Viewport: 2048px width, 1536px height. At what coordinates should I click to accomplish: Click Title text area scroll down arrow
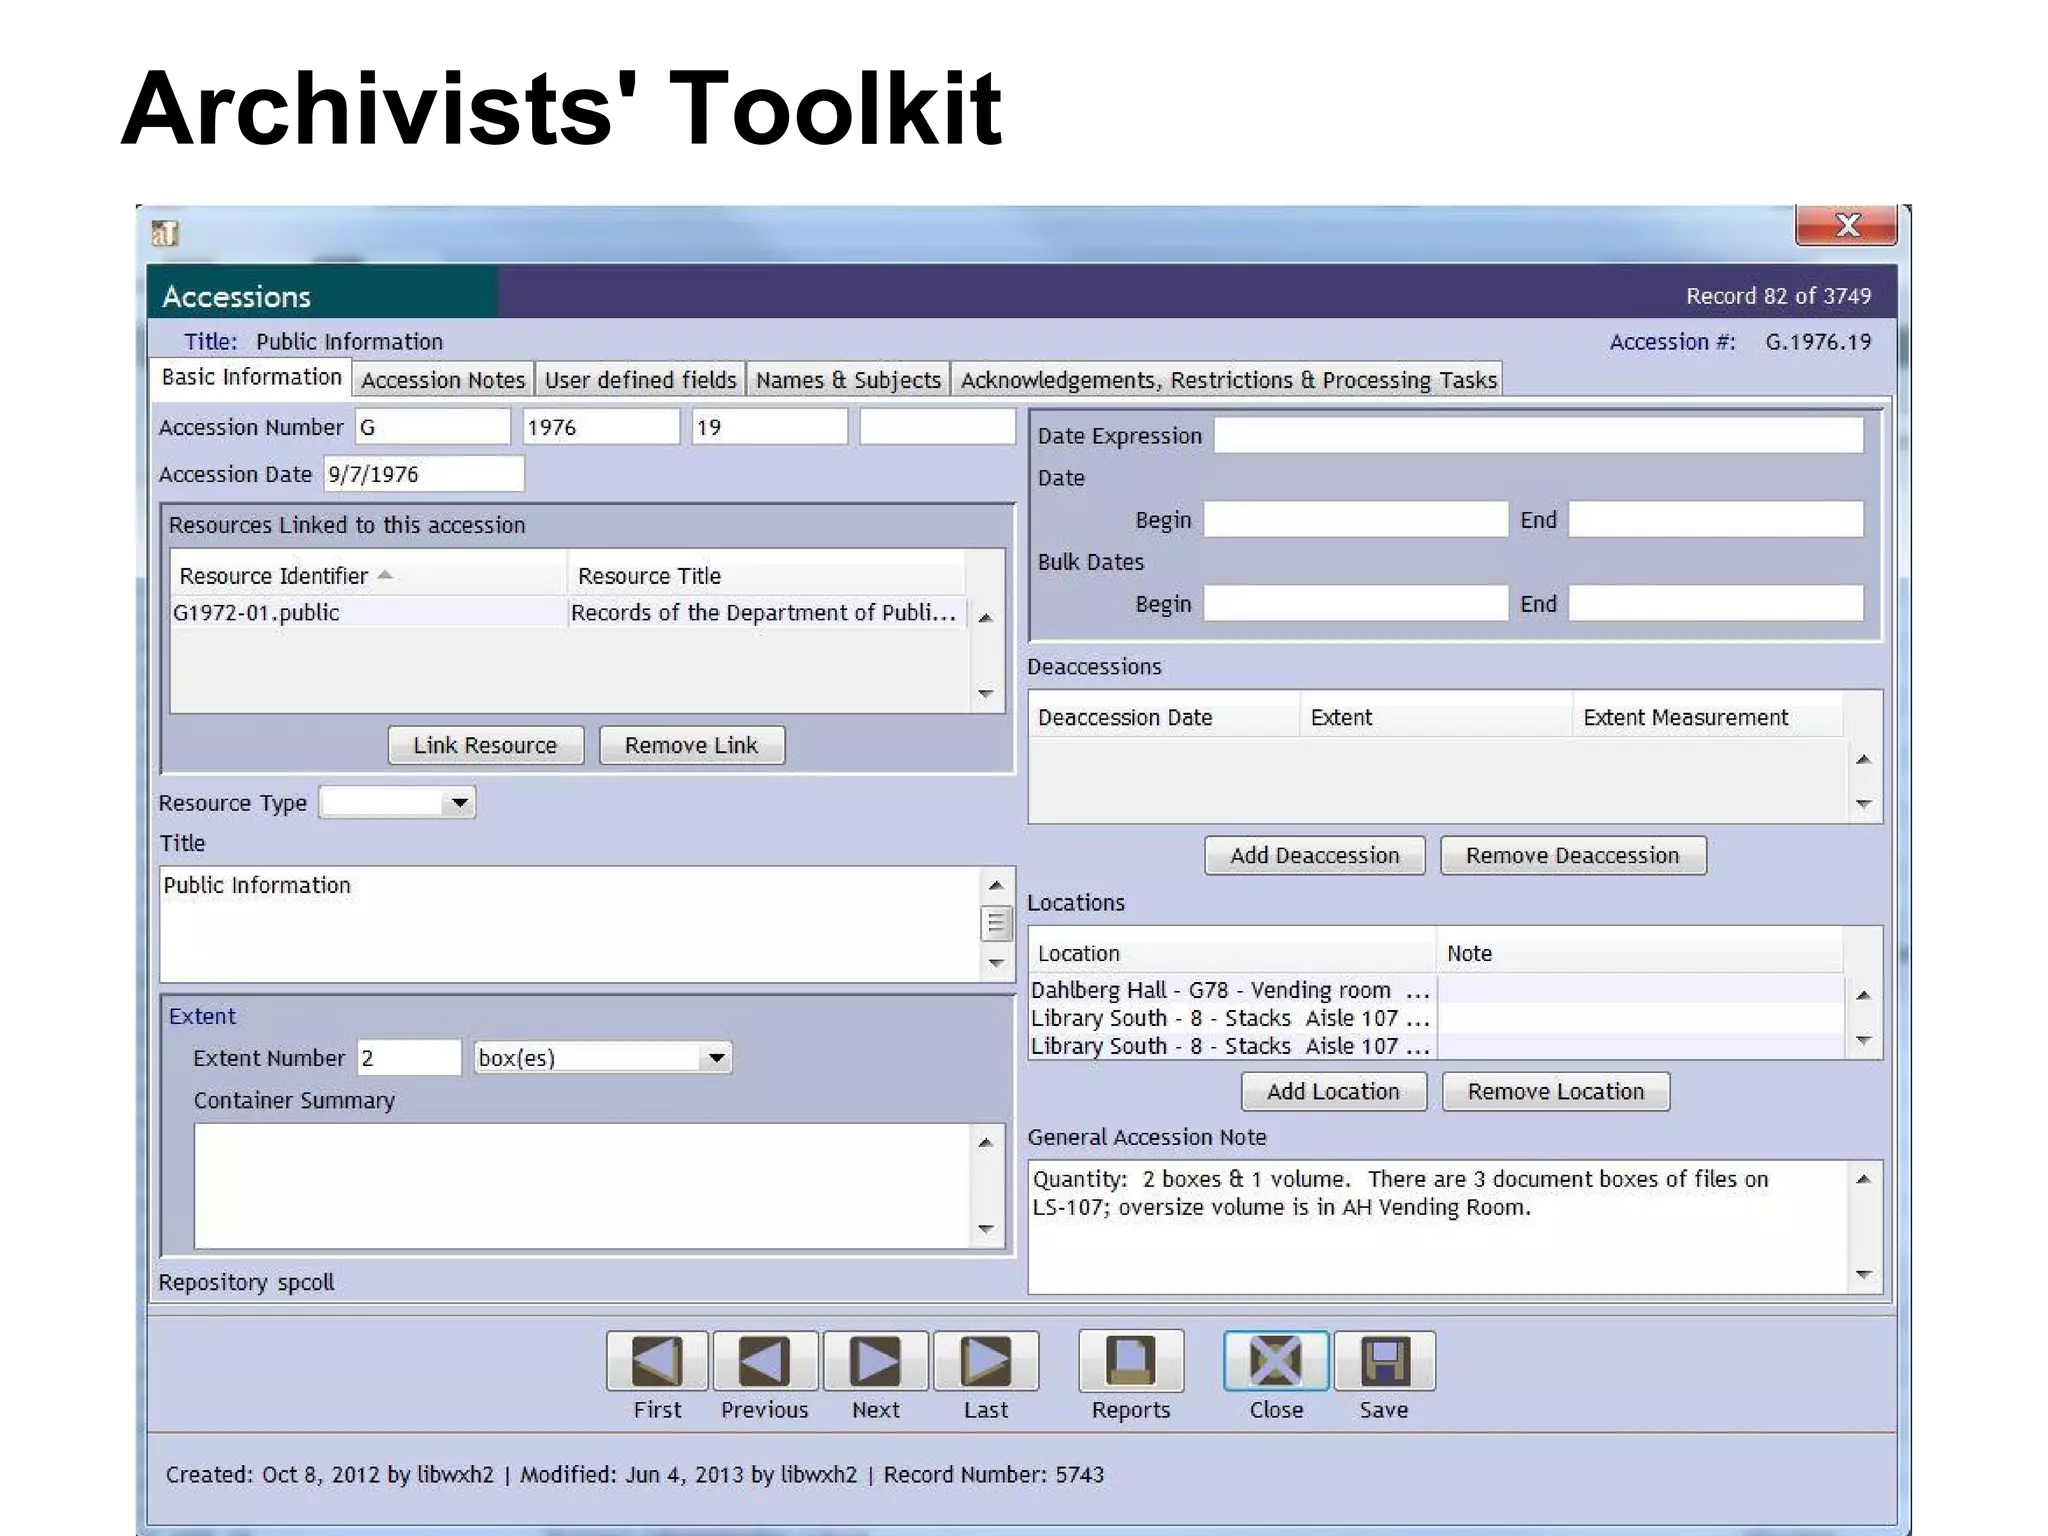click(x=996, y=964)
